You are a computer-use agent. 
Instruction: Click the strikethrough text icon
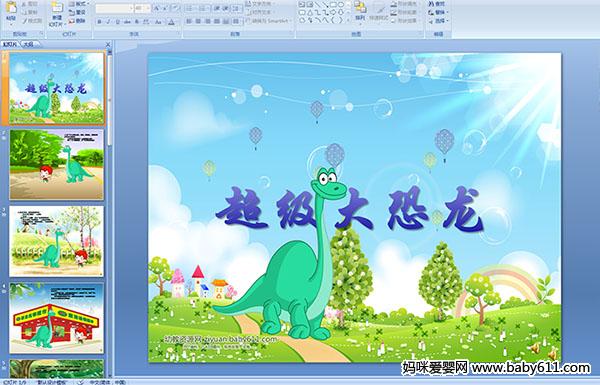[x=127, y=22]
